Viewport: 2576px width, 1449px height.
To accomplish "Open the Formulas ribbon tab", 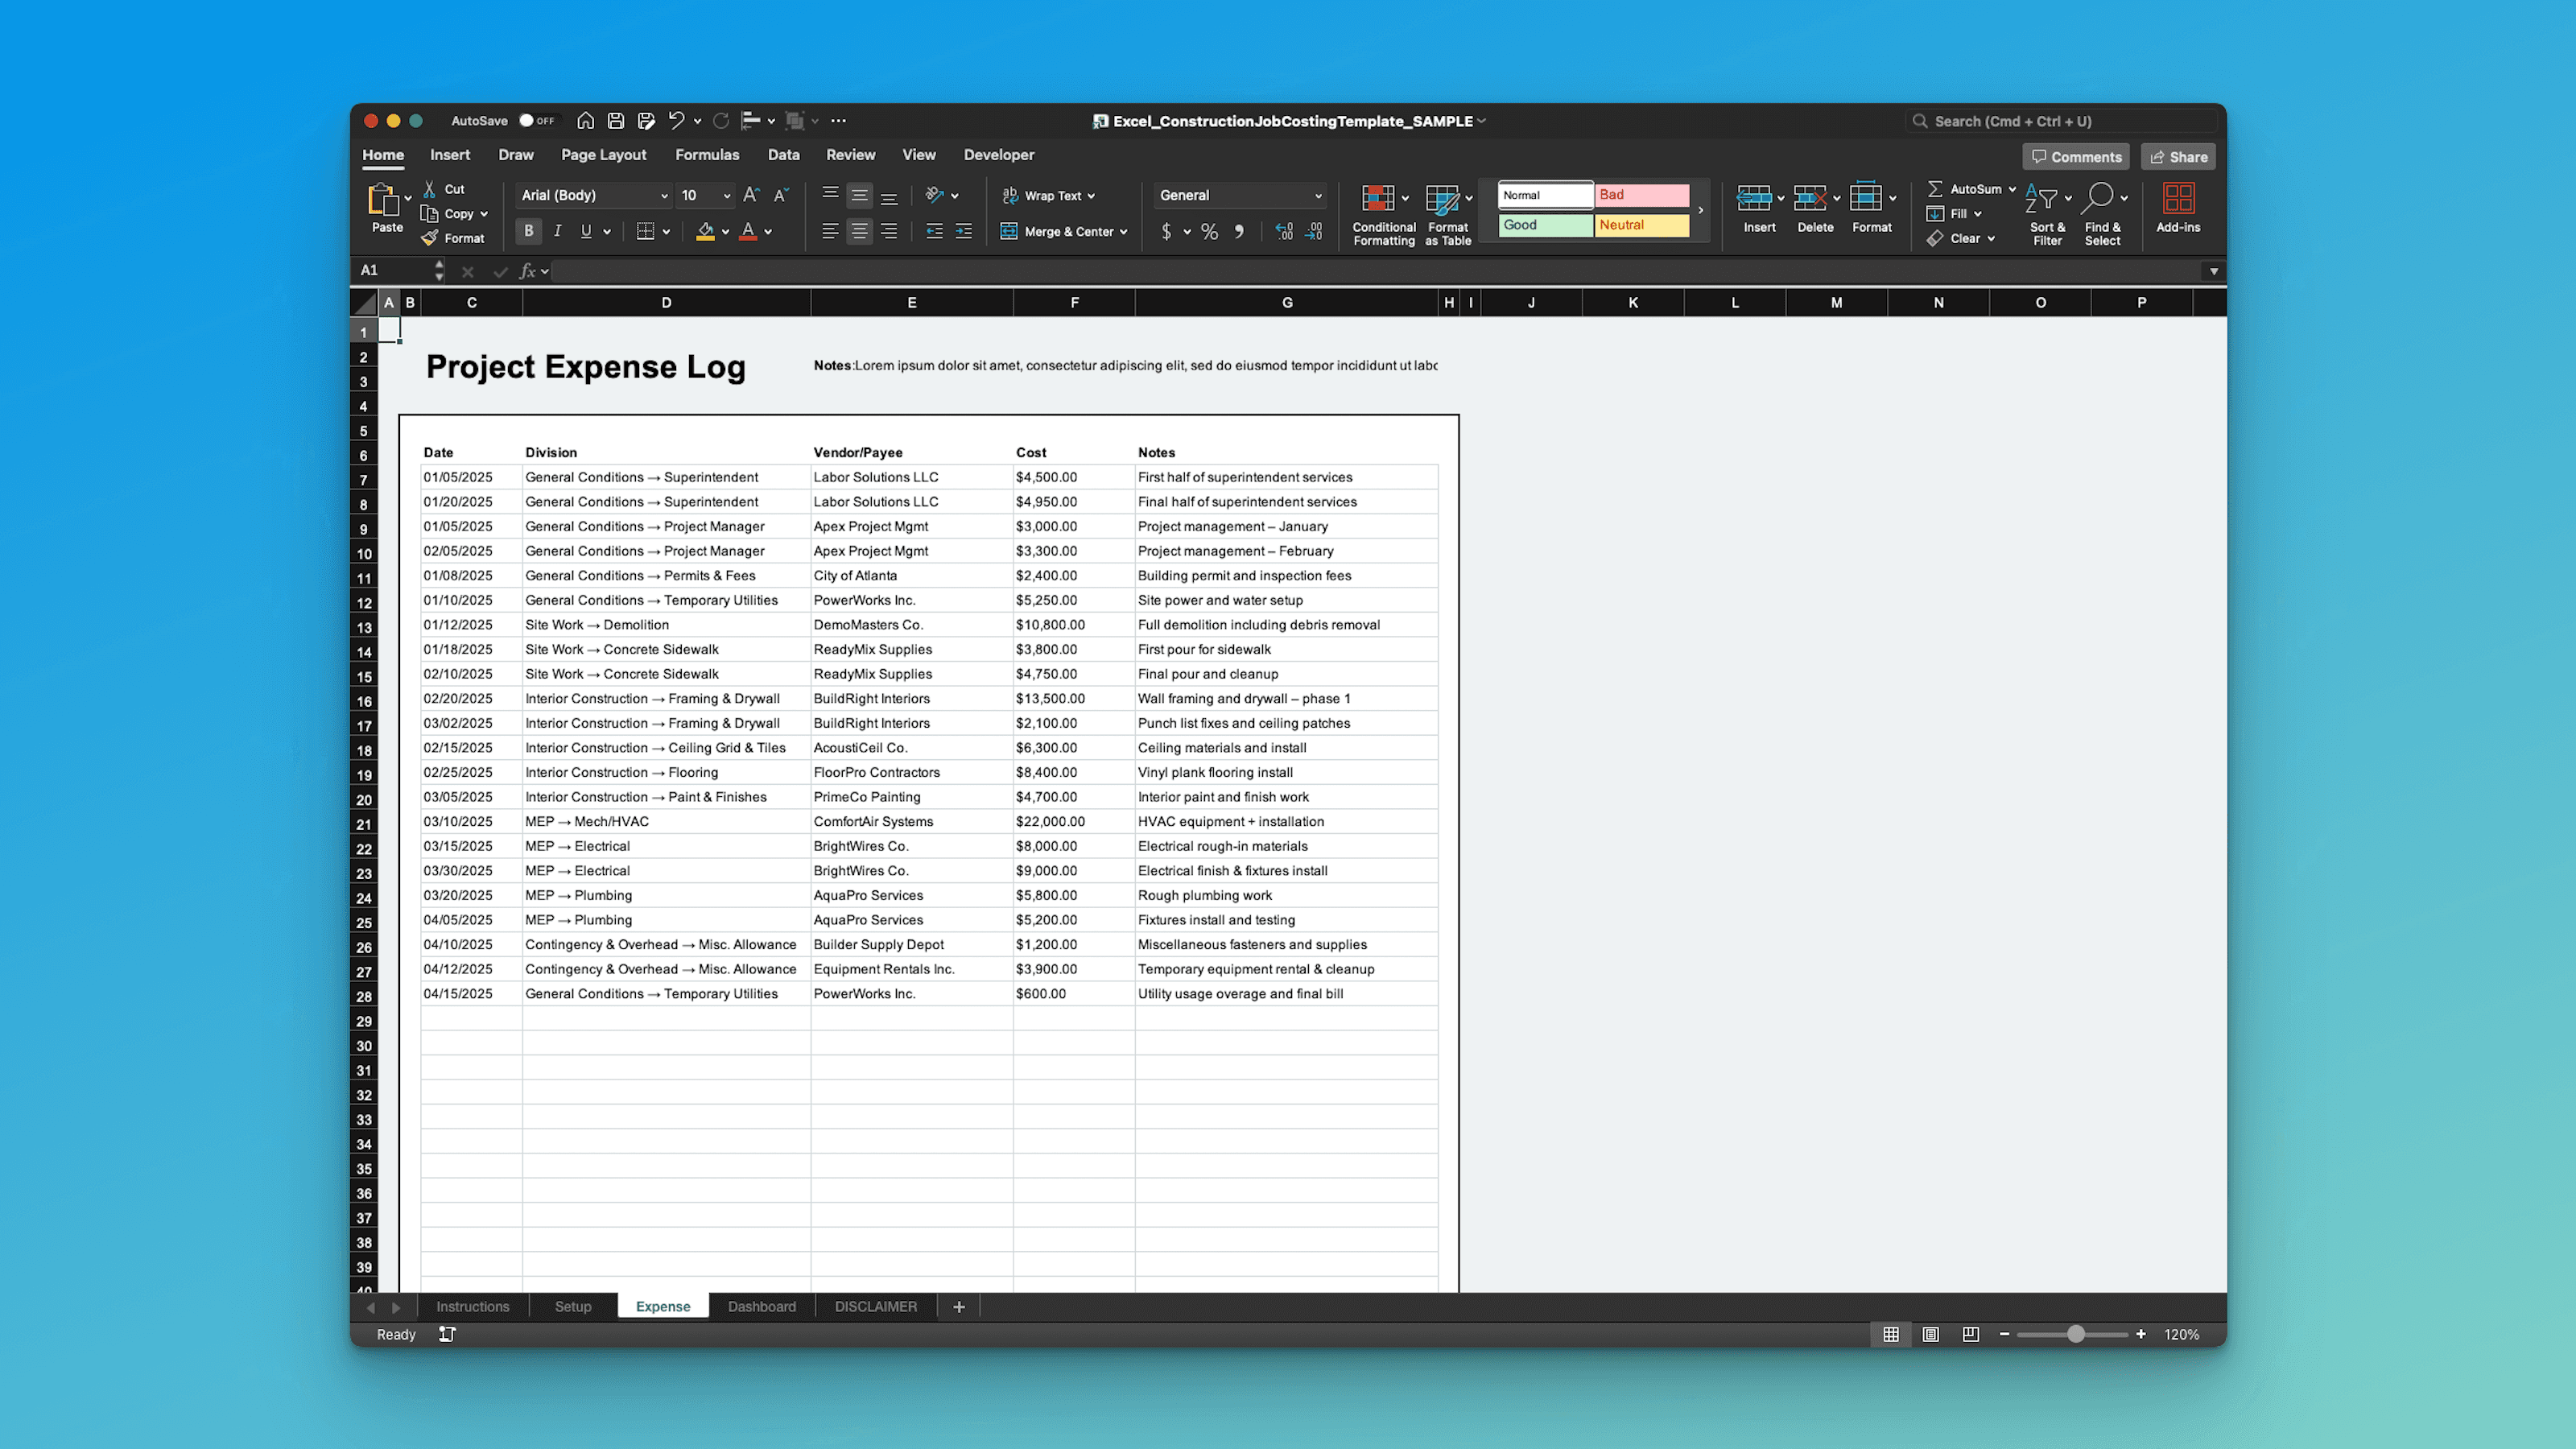I will (707, 155).
